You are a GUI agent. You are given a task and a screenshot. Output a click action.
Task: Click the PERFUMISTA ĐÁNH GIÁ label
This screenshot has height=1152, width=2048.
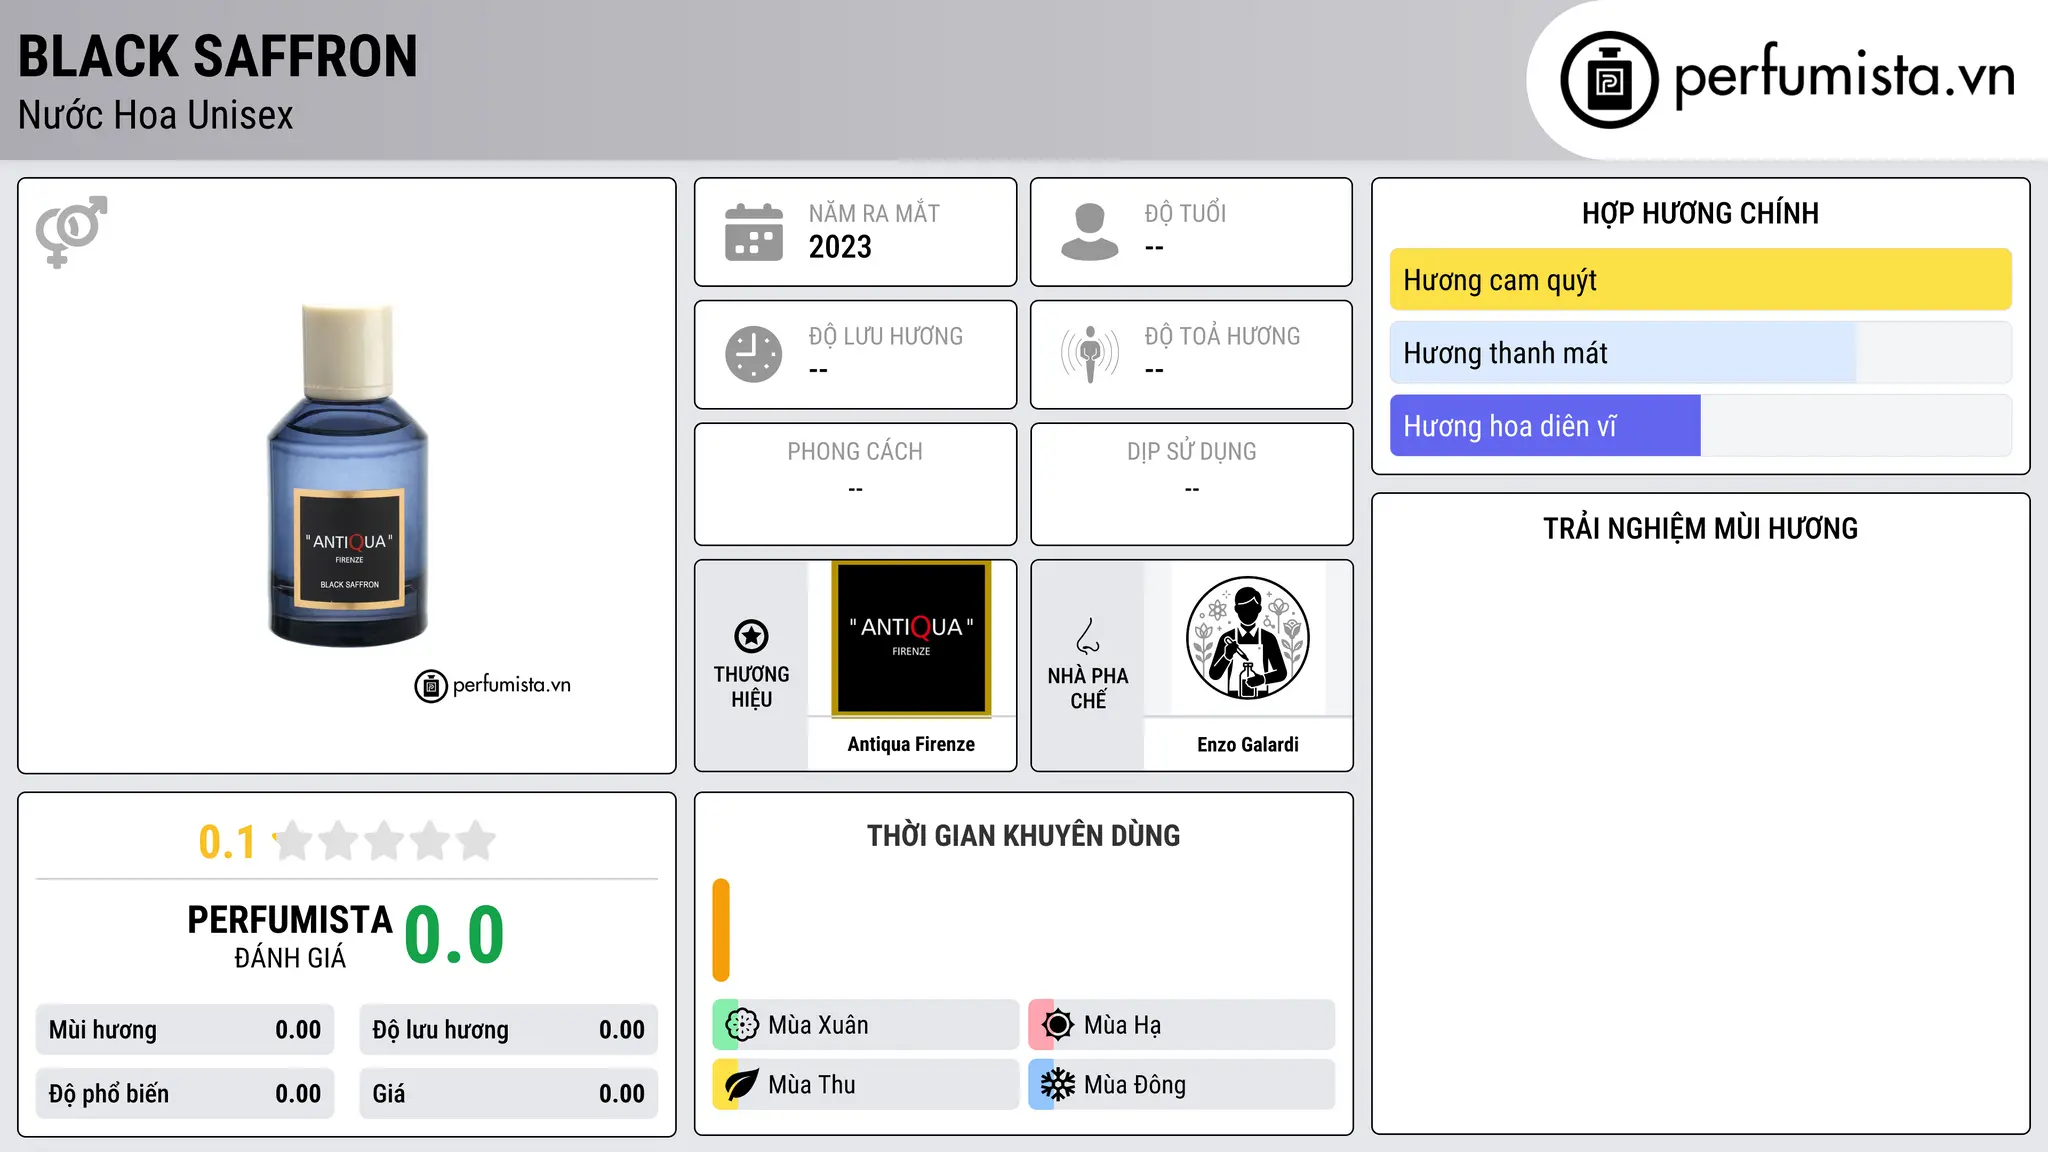coord(290,937)
